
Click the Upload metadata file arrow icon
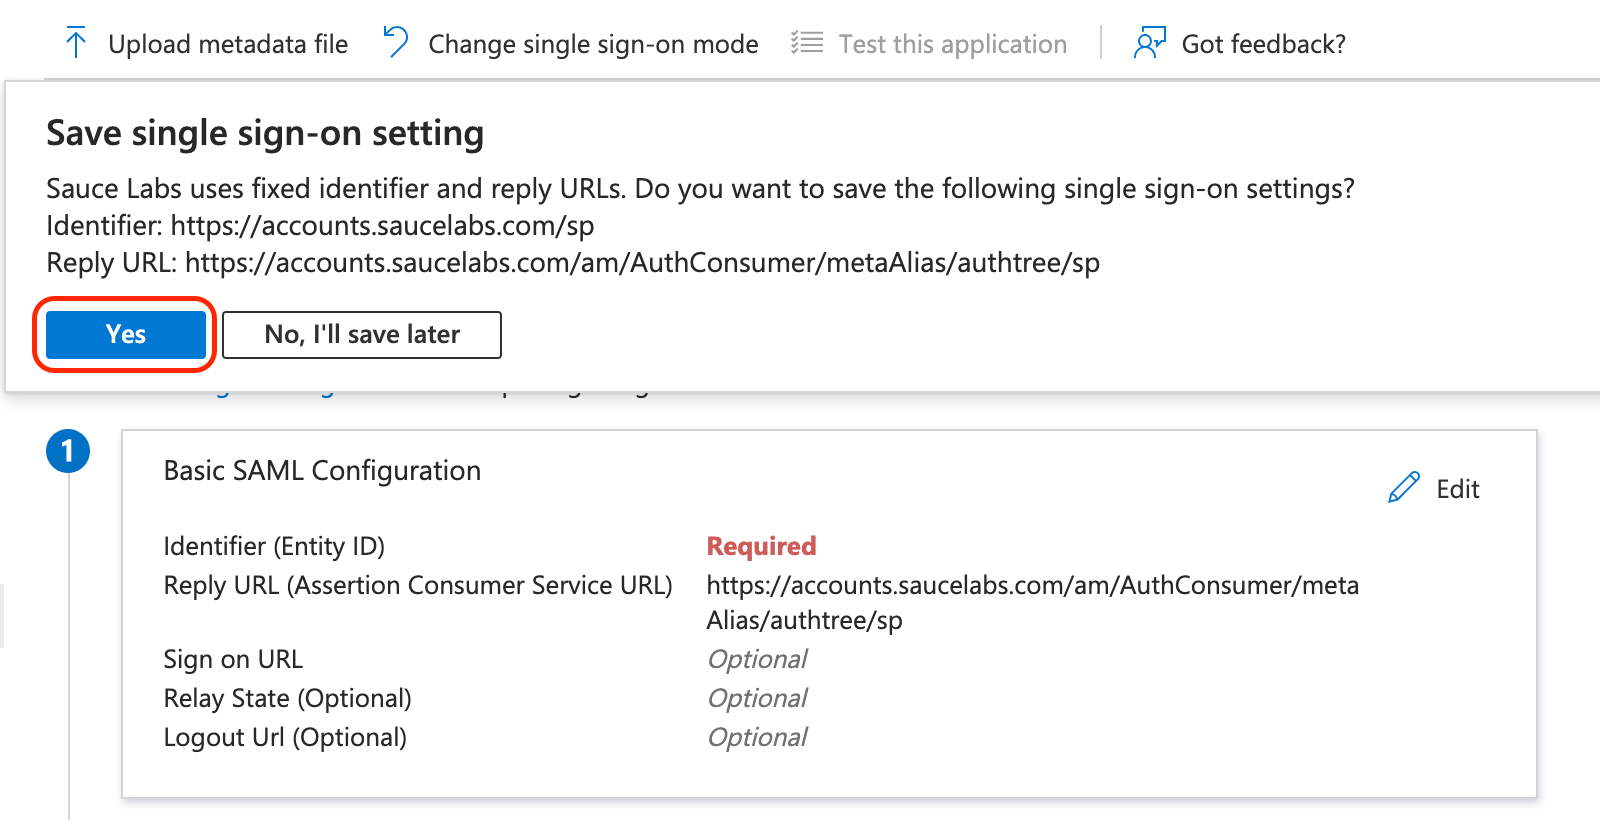[75, 42]
